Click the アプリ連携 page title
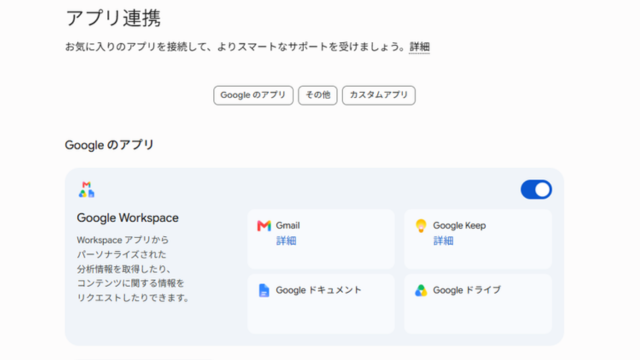 click(113, 18)
